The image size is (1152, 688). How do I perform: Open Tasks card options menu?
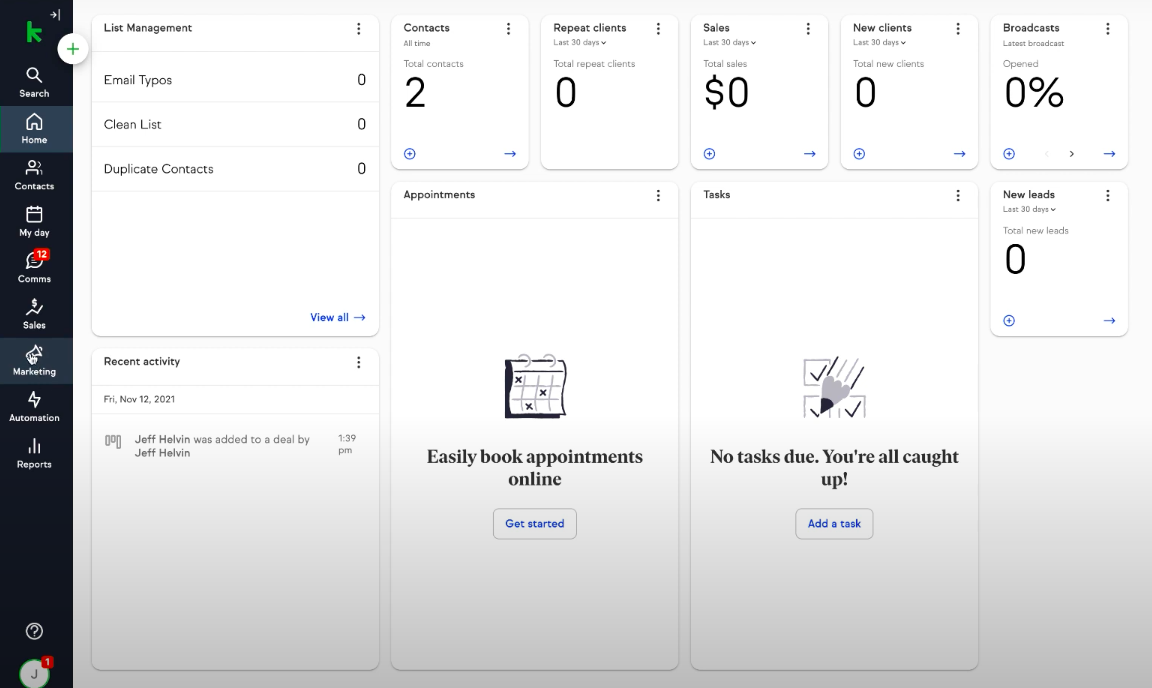[958, 196]
